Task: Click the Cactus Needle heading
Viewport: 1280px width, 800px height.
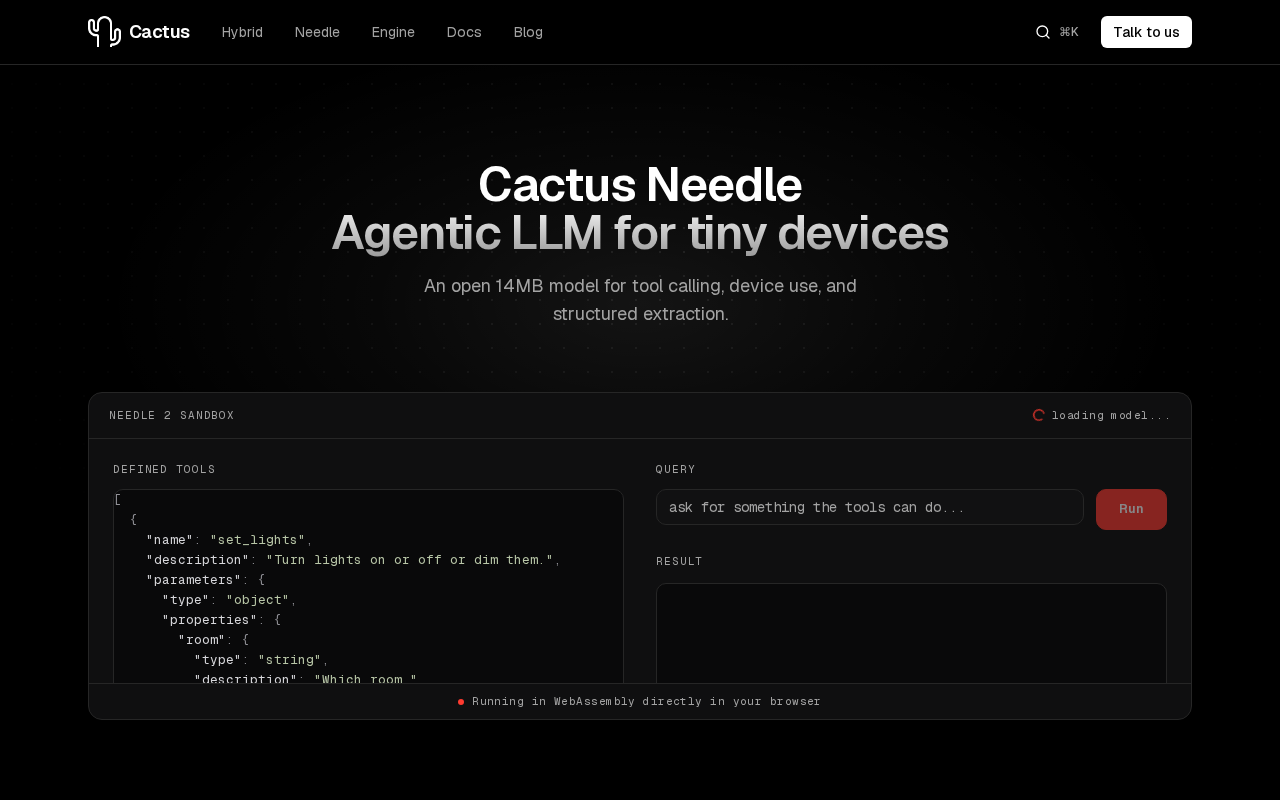Action: 640,185
